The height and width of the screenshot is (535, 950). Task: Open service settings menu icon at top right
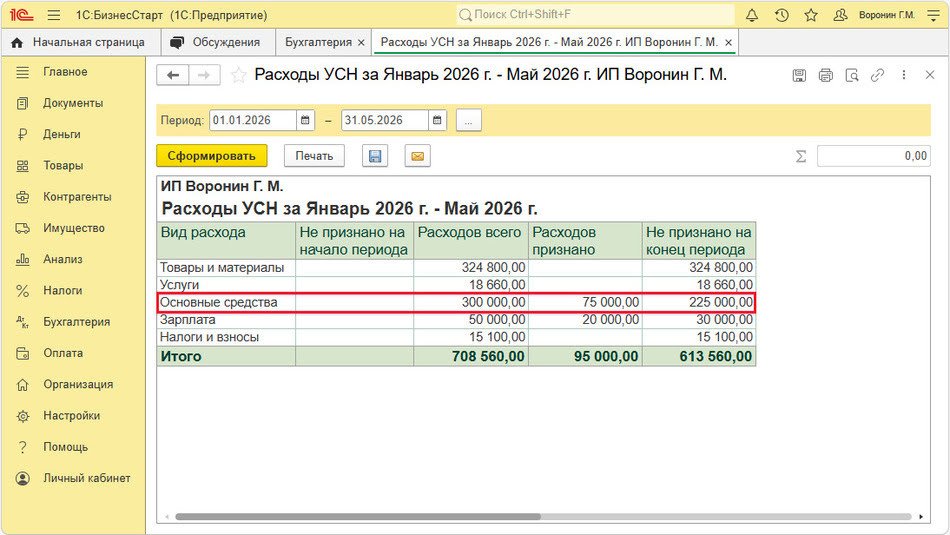[934, 15]
